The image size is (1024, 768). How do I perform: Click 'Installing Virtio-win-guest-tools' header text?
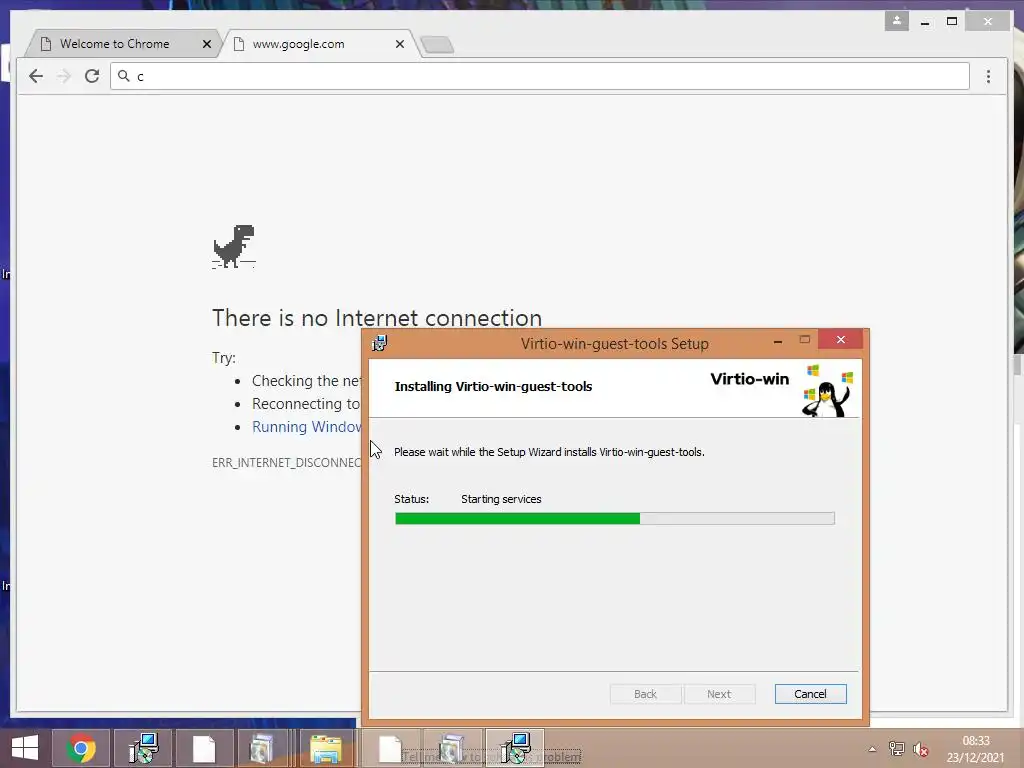click(493, 387)
